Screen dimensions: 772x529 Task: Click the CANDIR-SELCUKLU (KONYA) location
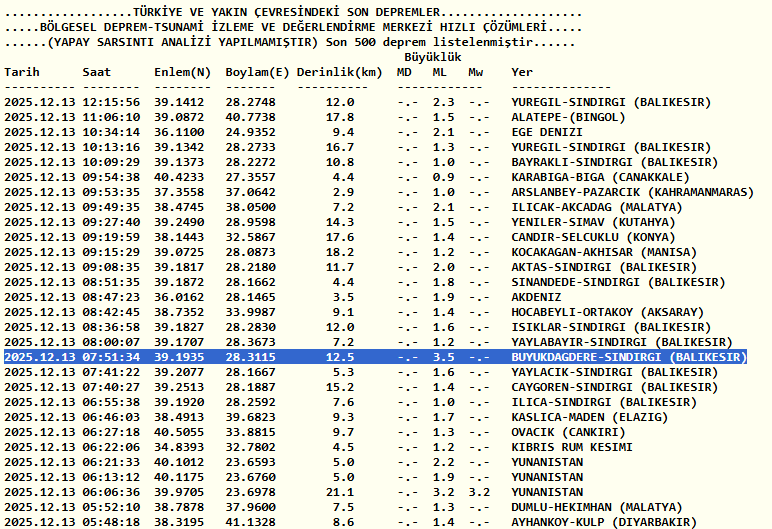(x=593, y=237)
